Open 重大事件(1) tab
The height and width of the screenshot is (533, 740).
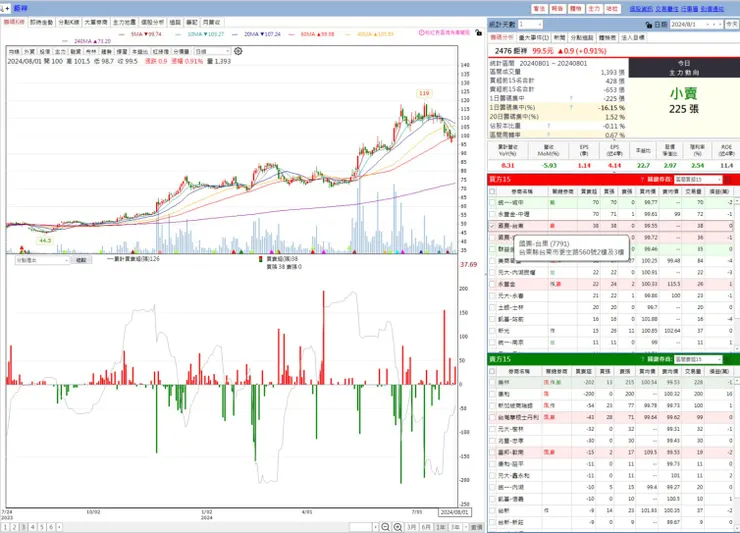[534, 37]
